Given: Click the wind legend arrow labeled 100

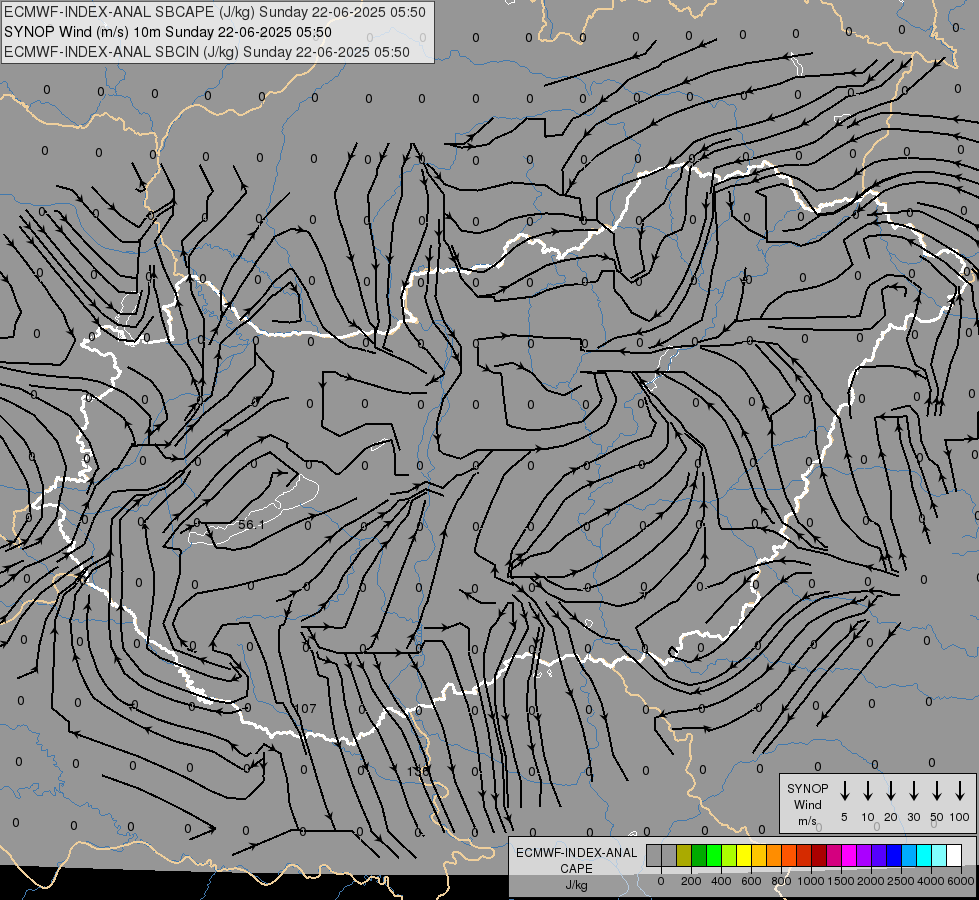Looking at the screenshot, I should pos(960,790).
